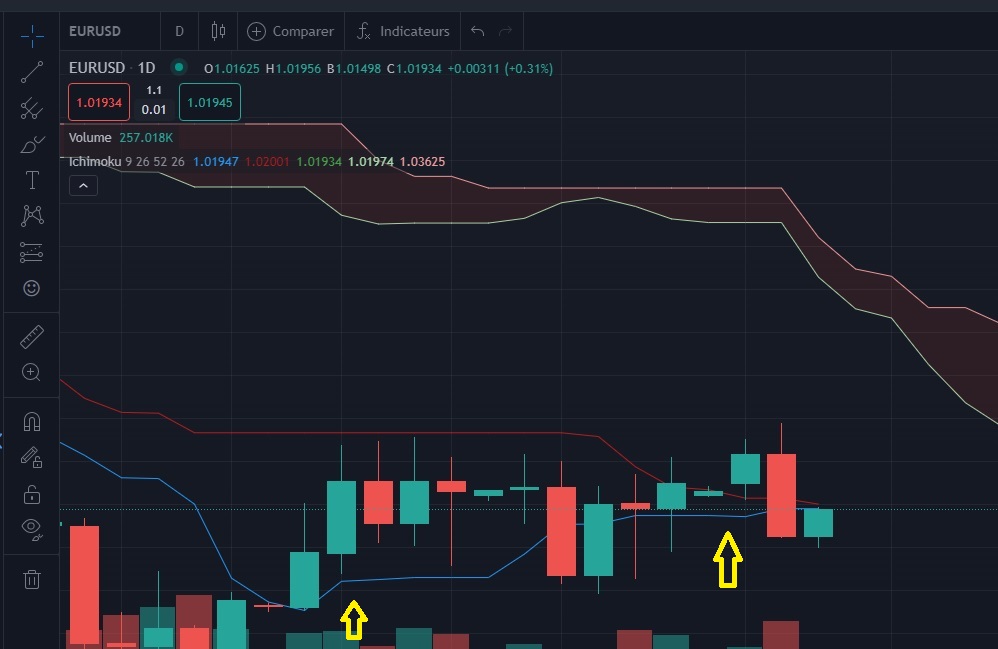Image resolution: width=998 pixels, height=649 pixels.
Task: Select the trend line drawing tool
Action: (x=31, y=72)
